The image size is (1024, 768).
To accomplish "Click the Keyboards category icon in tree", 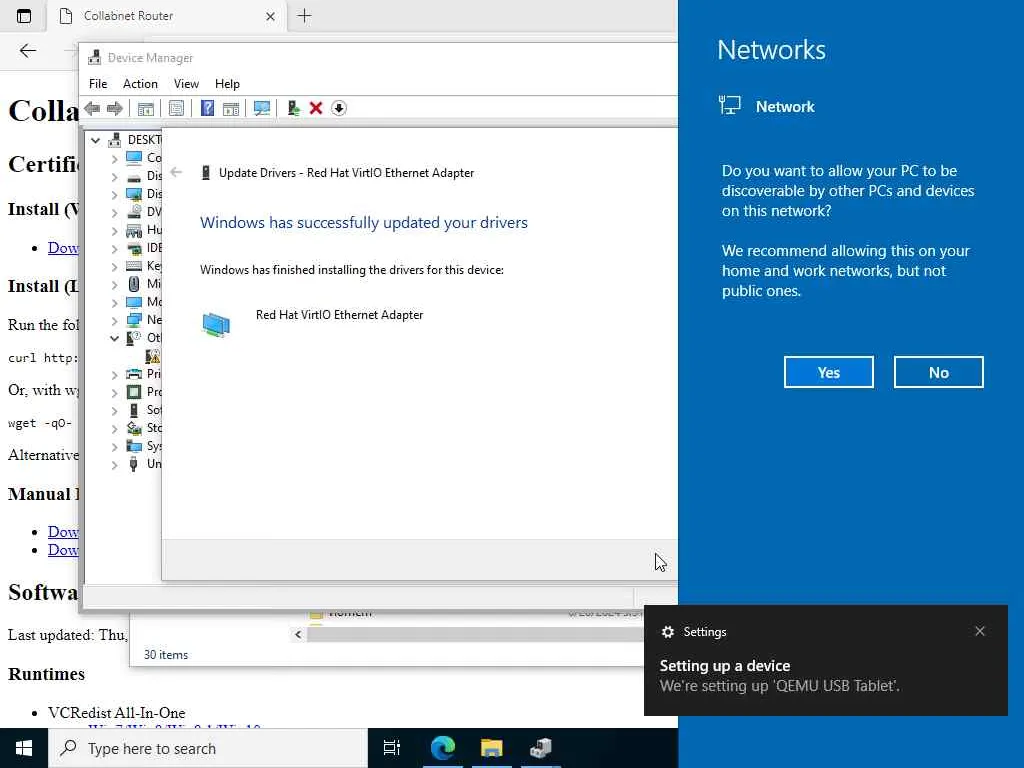I will click(134, 266).
